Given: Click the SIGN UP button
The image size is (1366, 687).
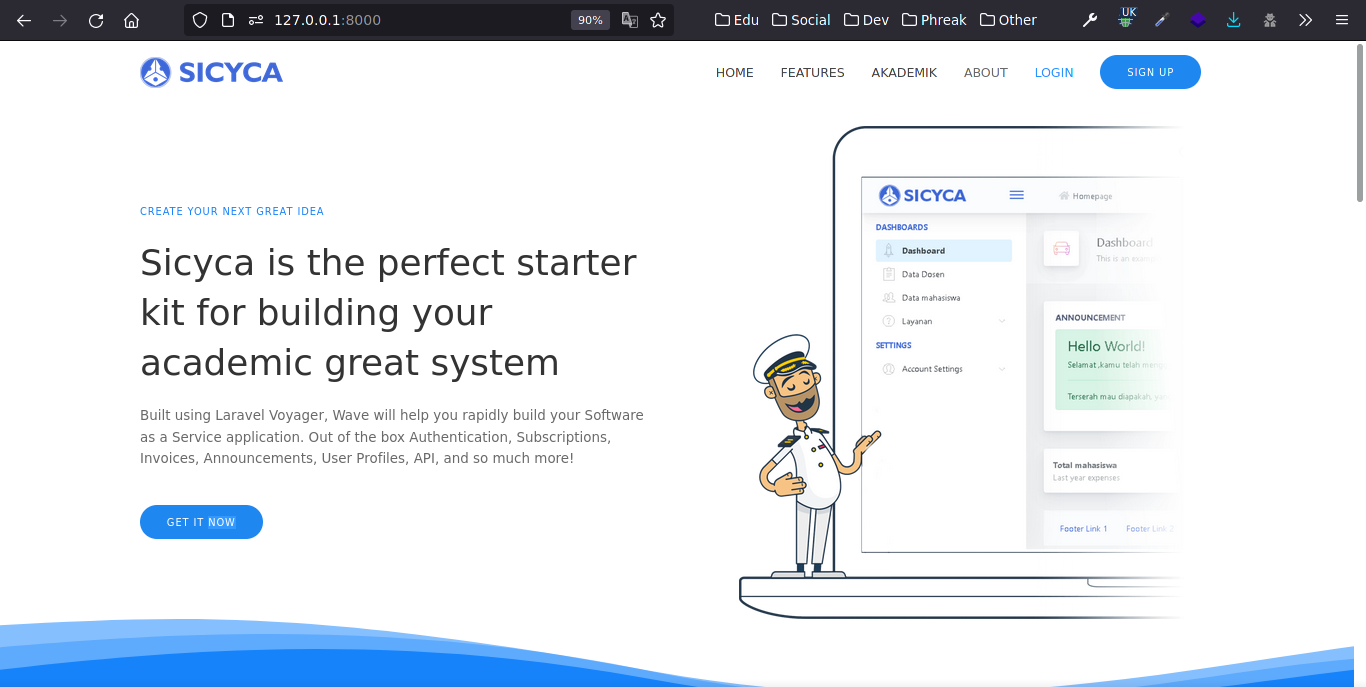Looking at the screenshot, I should pos(1150,72).
